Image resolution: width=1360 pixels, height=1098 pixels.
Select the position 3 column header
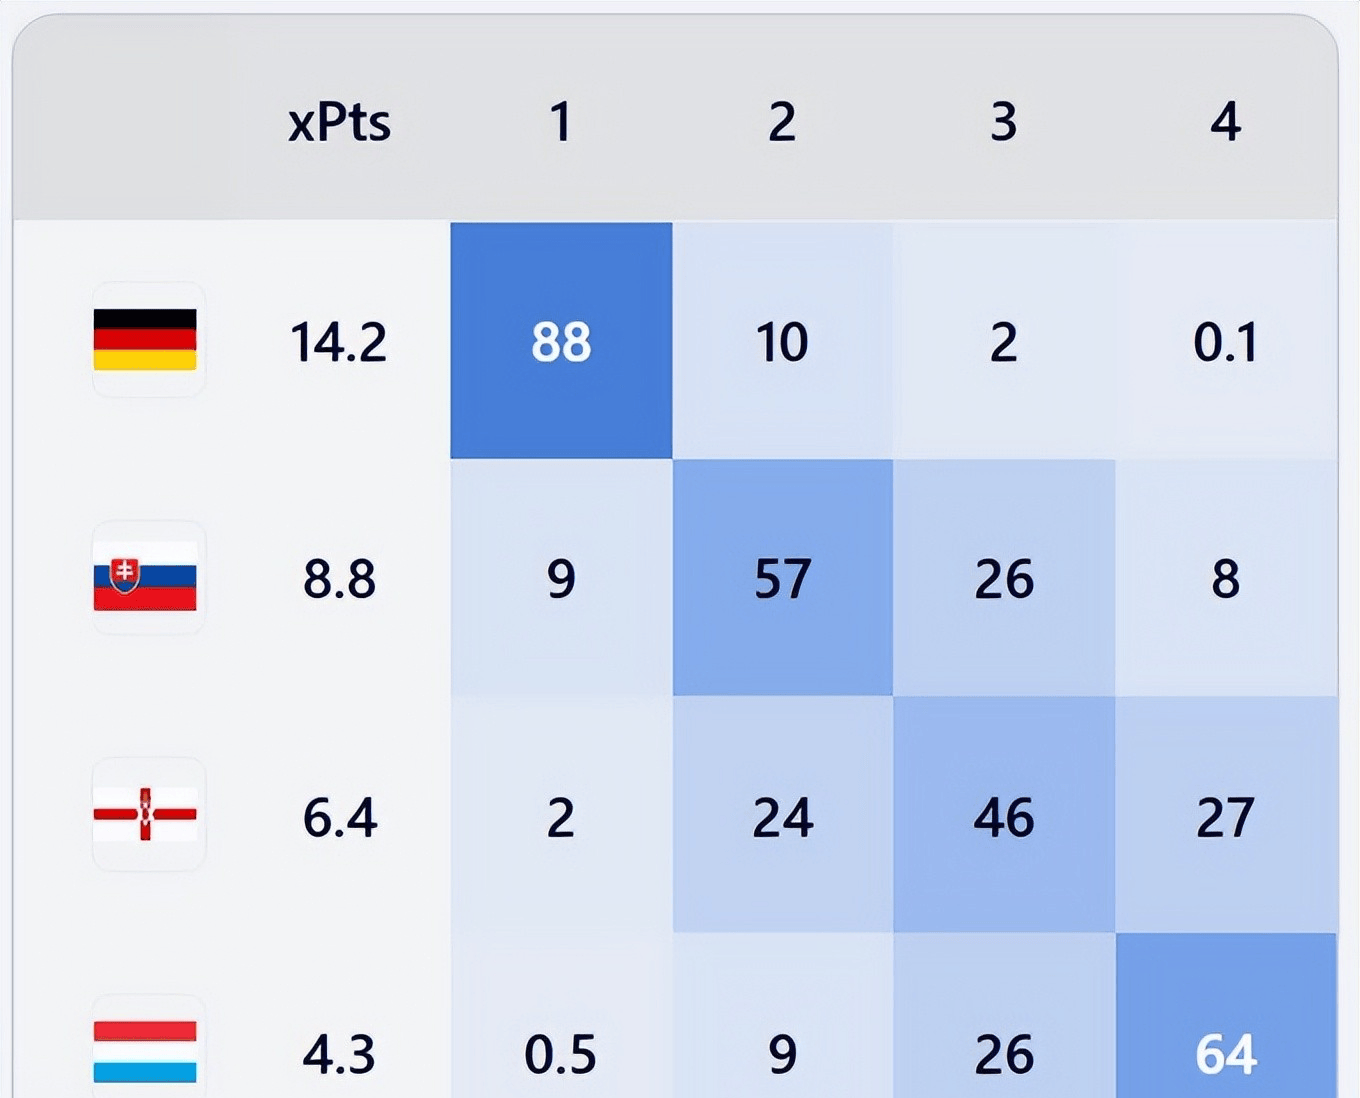(1003, 122)
